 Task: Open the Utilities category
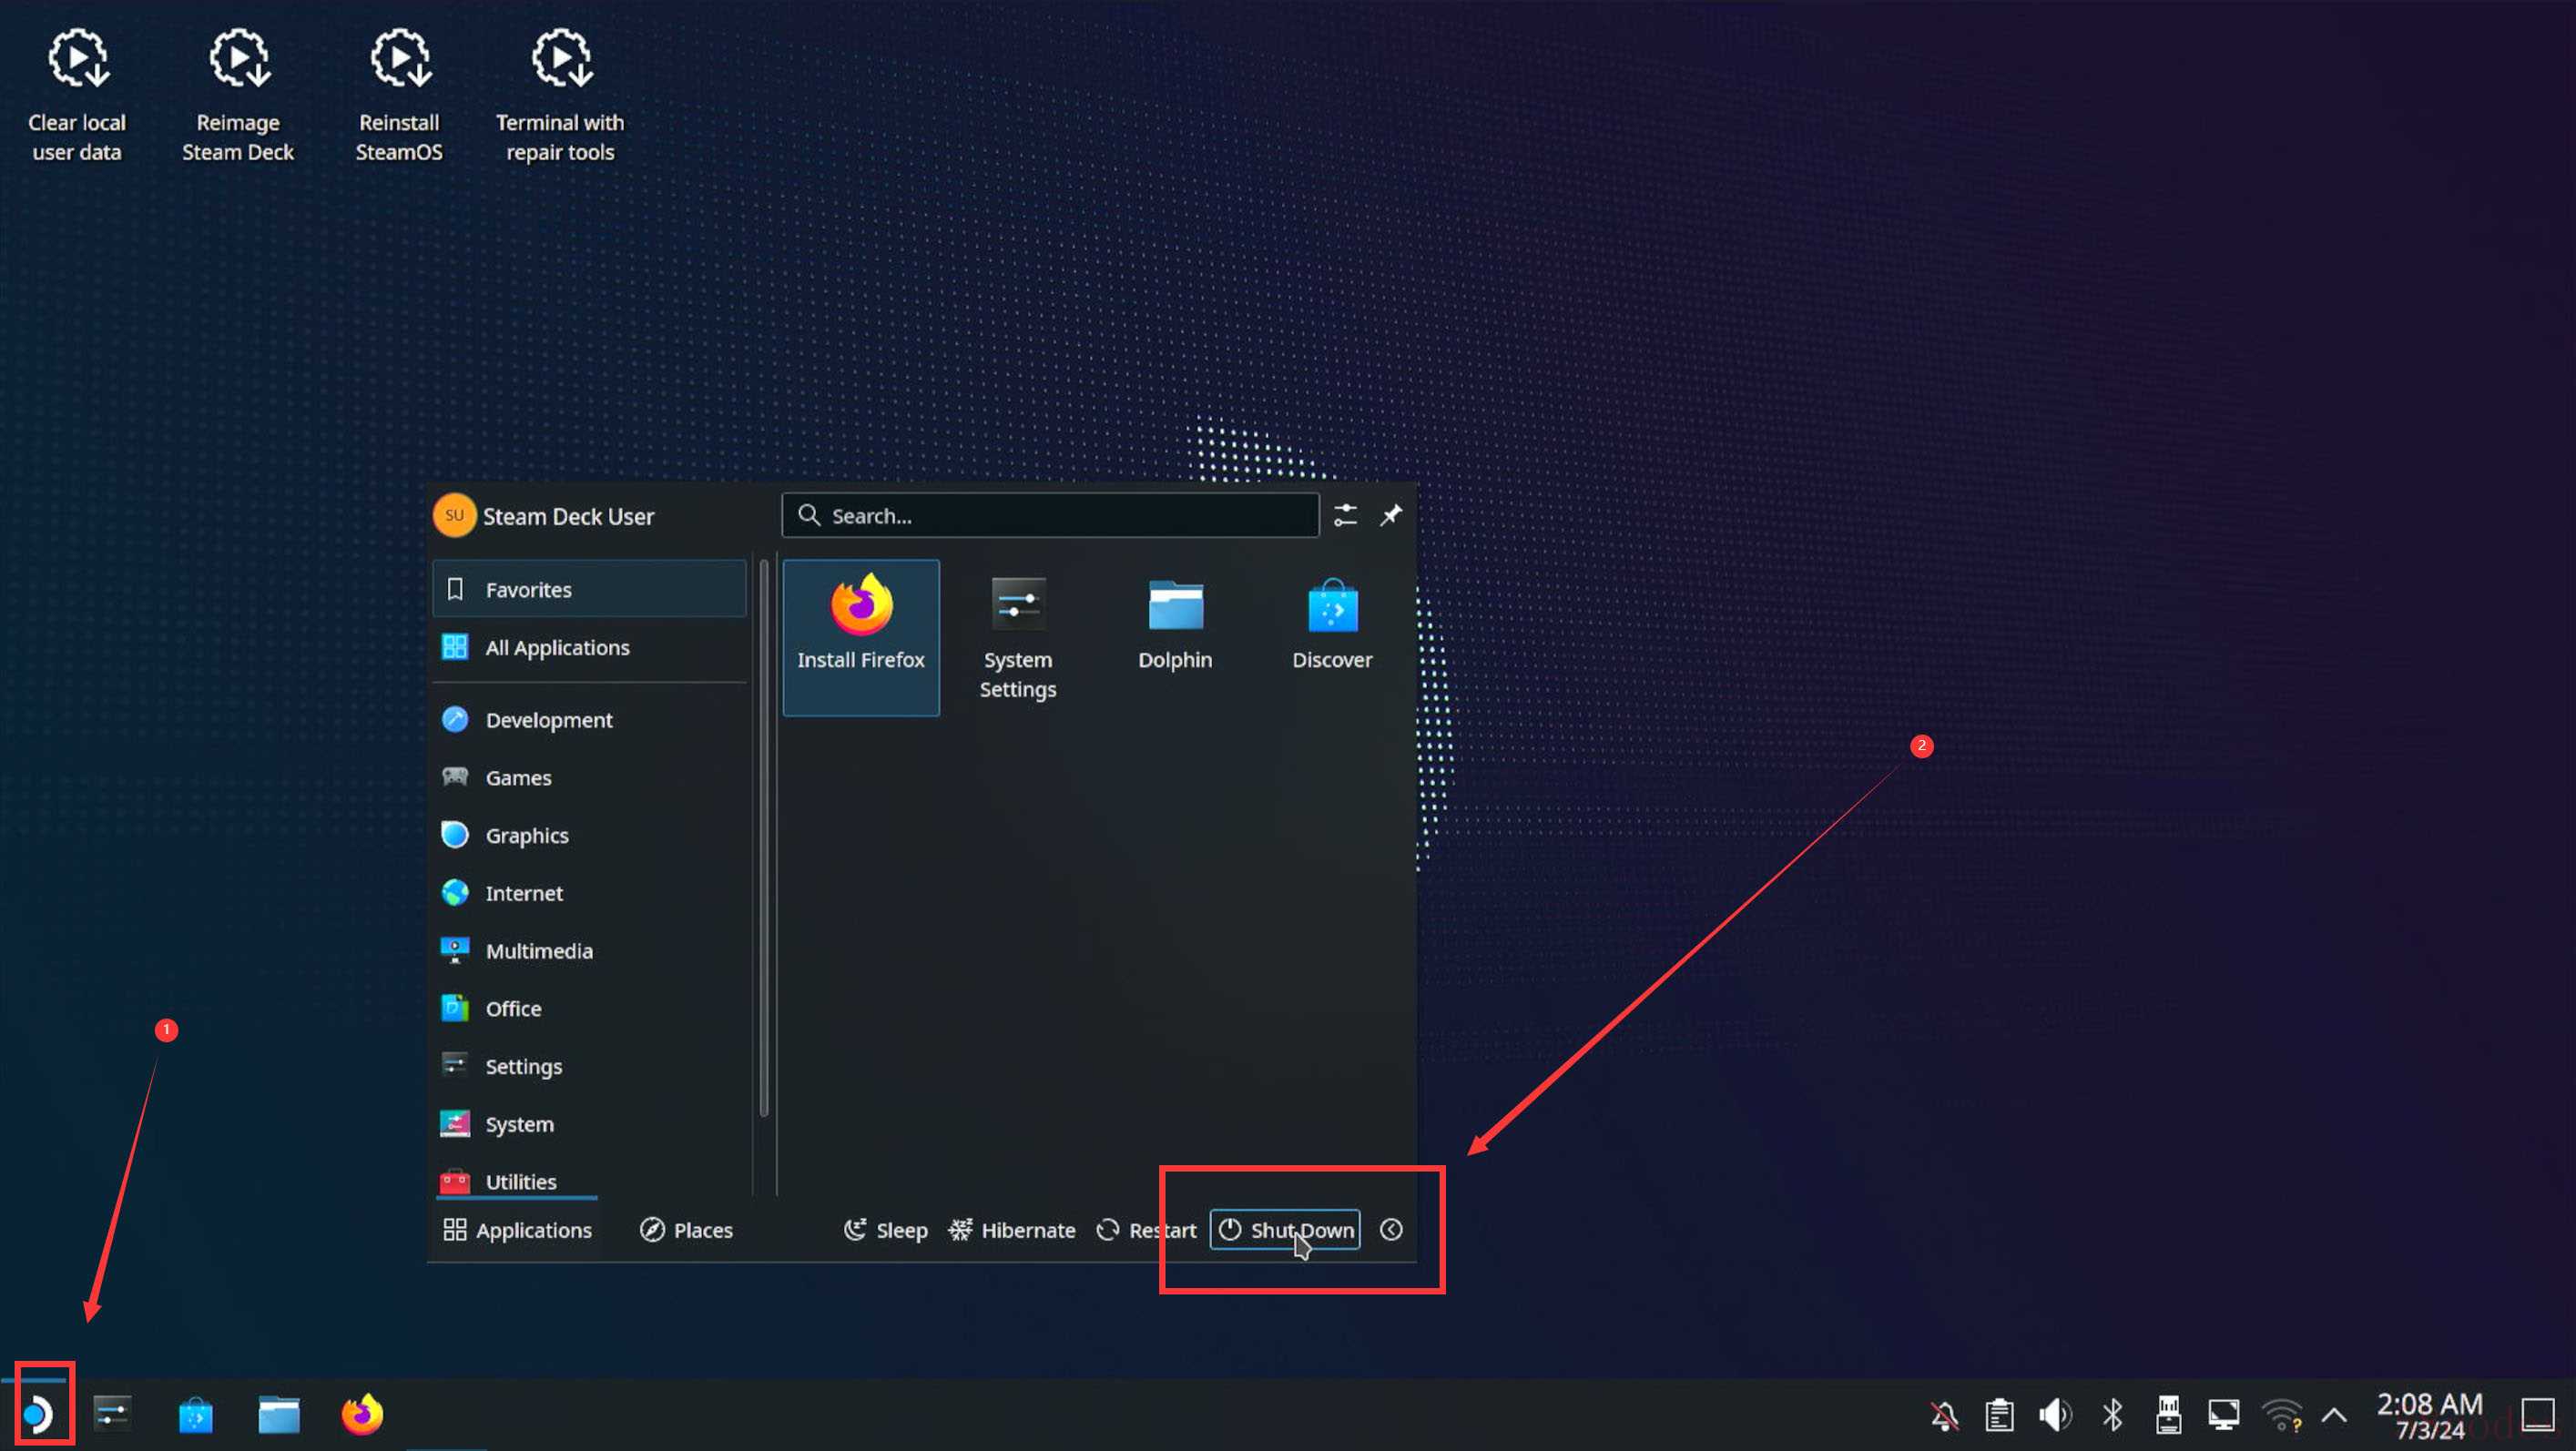[590, 1180]
